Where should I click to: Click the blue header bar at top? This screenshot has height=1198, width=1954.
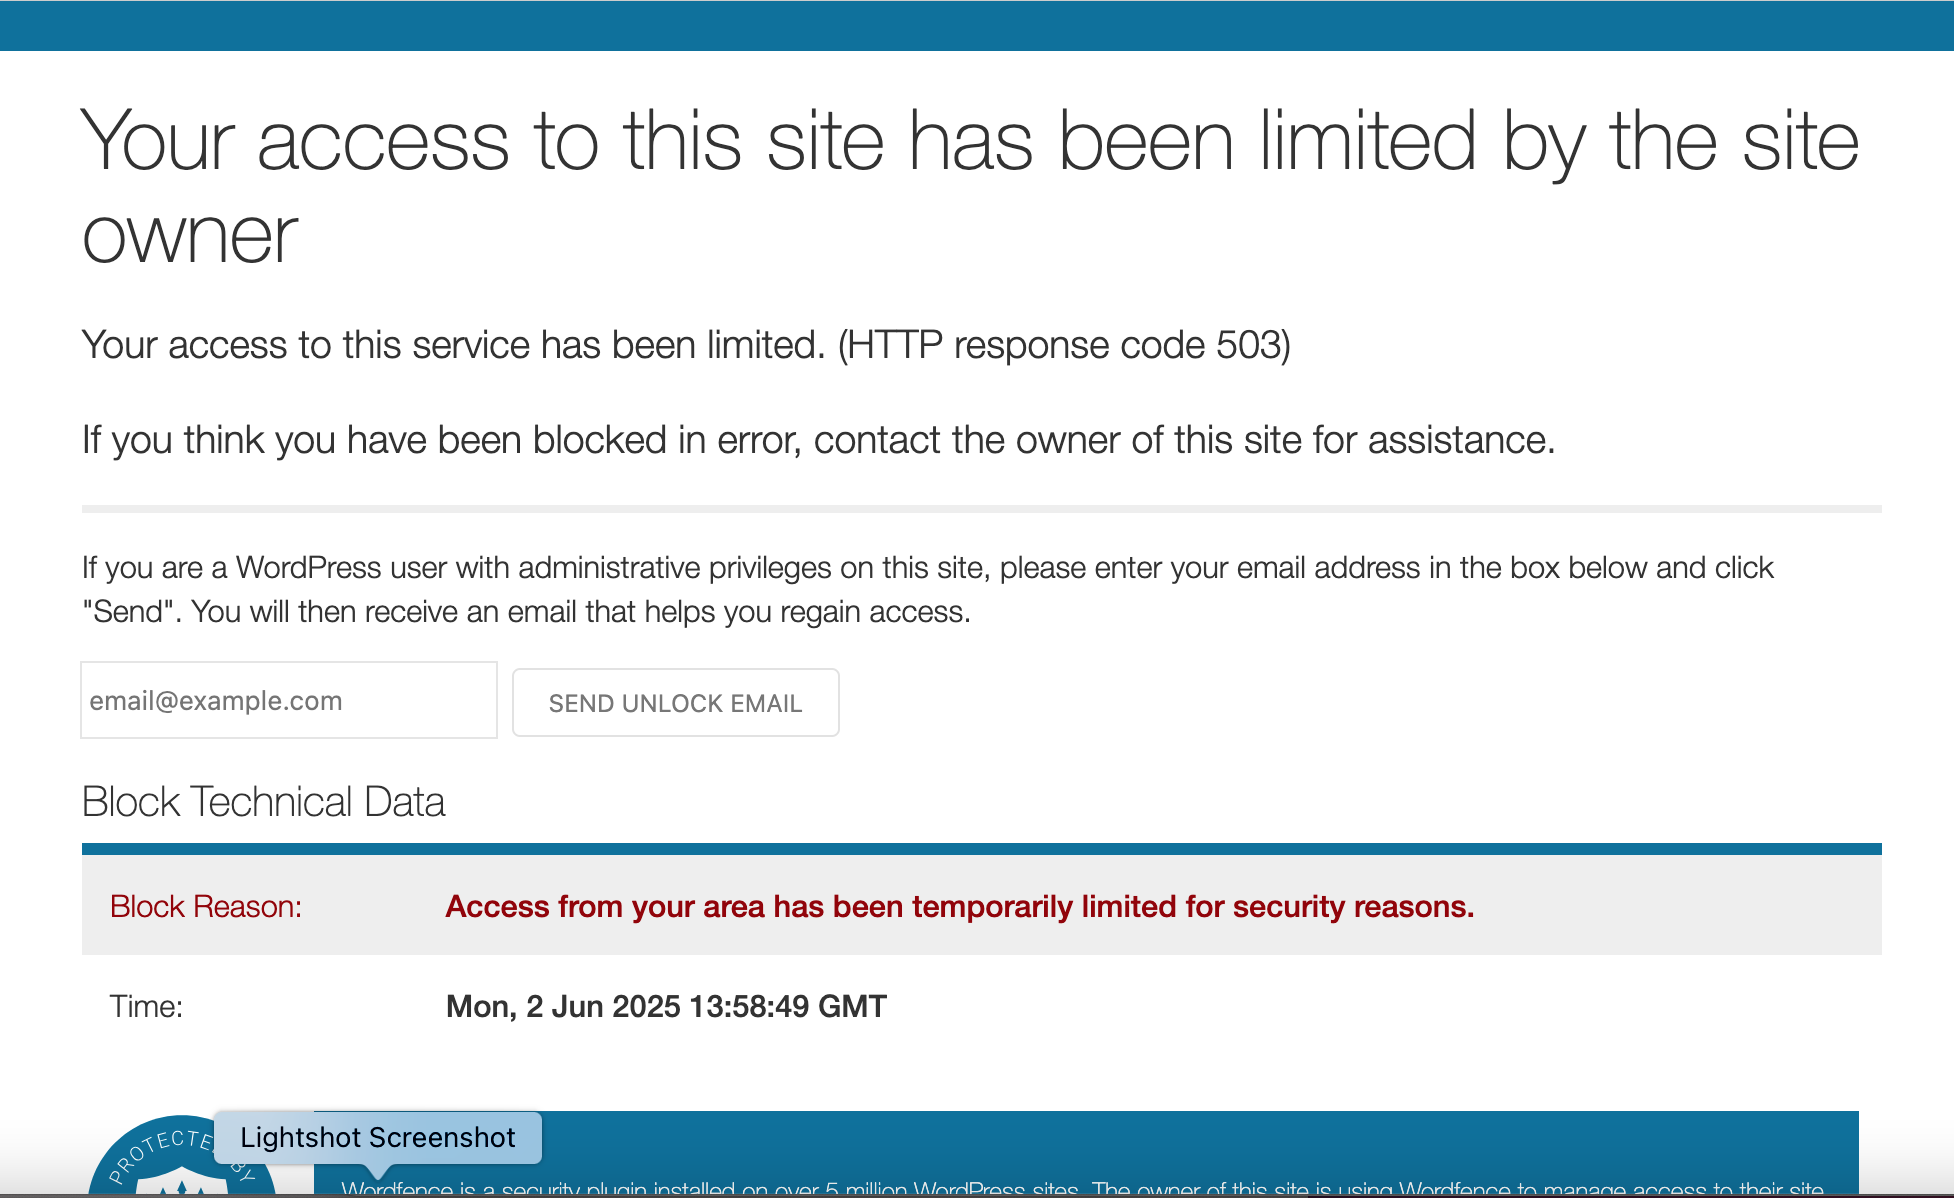(977, 25)
